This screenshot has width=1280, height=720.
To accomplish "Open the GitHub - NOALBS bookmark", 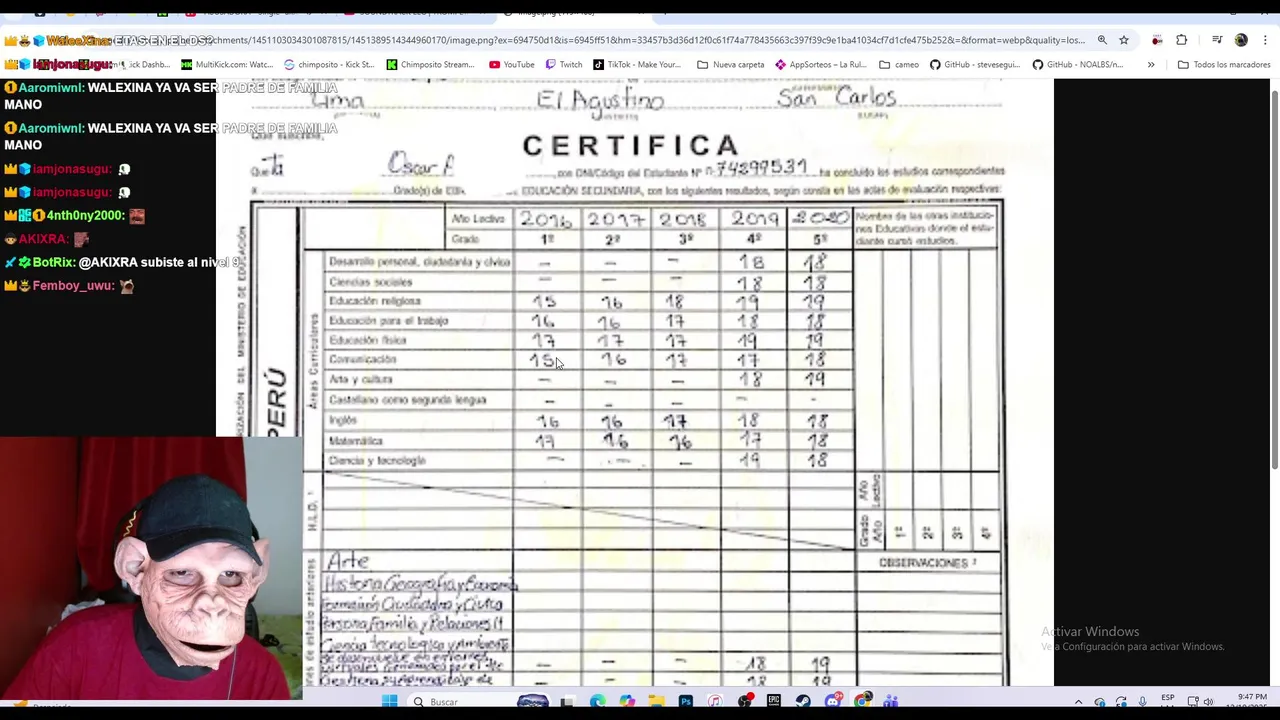I will (x=1078, y=64).
